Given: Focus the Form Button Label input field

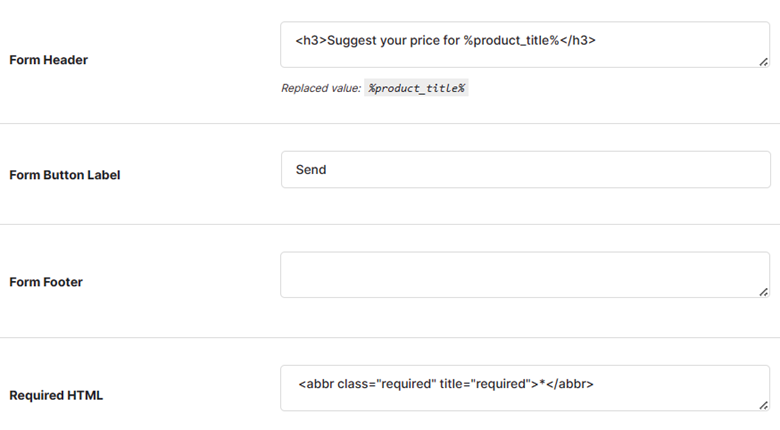Looking at the screenshot, I should [525, 170].
